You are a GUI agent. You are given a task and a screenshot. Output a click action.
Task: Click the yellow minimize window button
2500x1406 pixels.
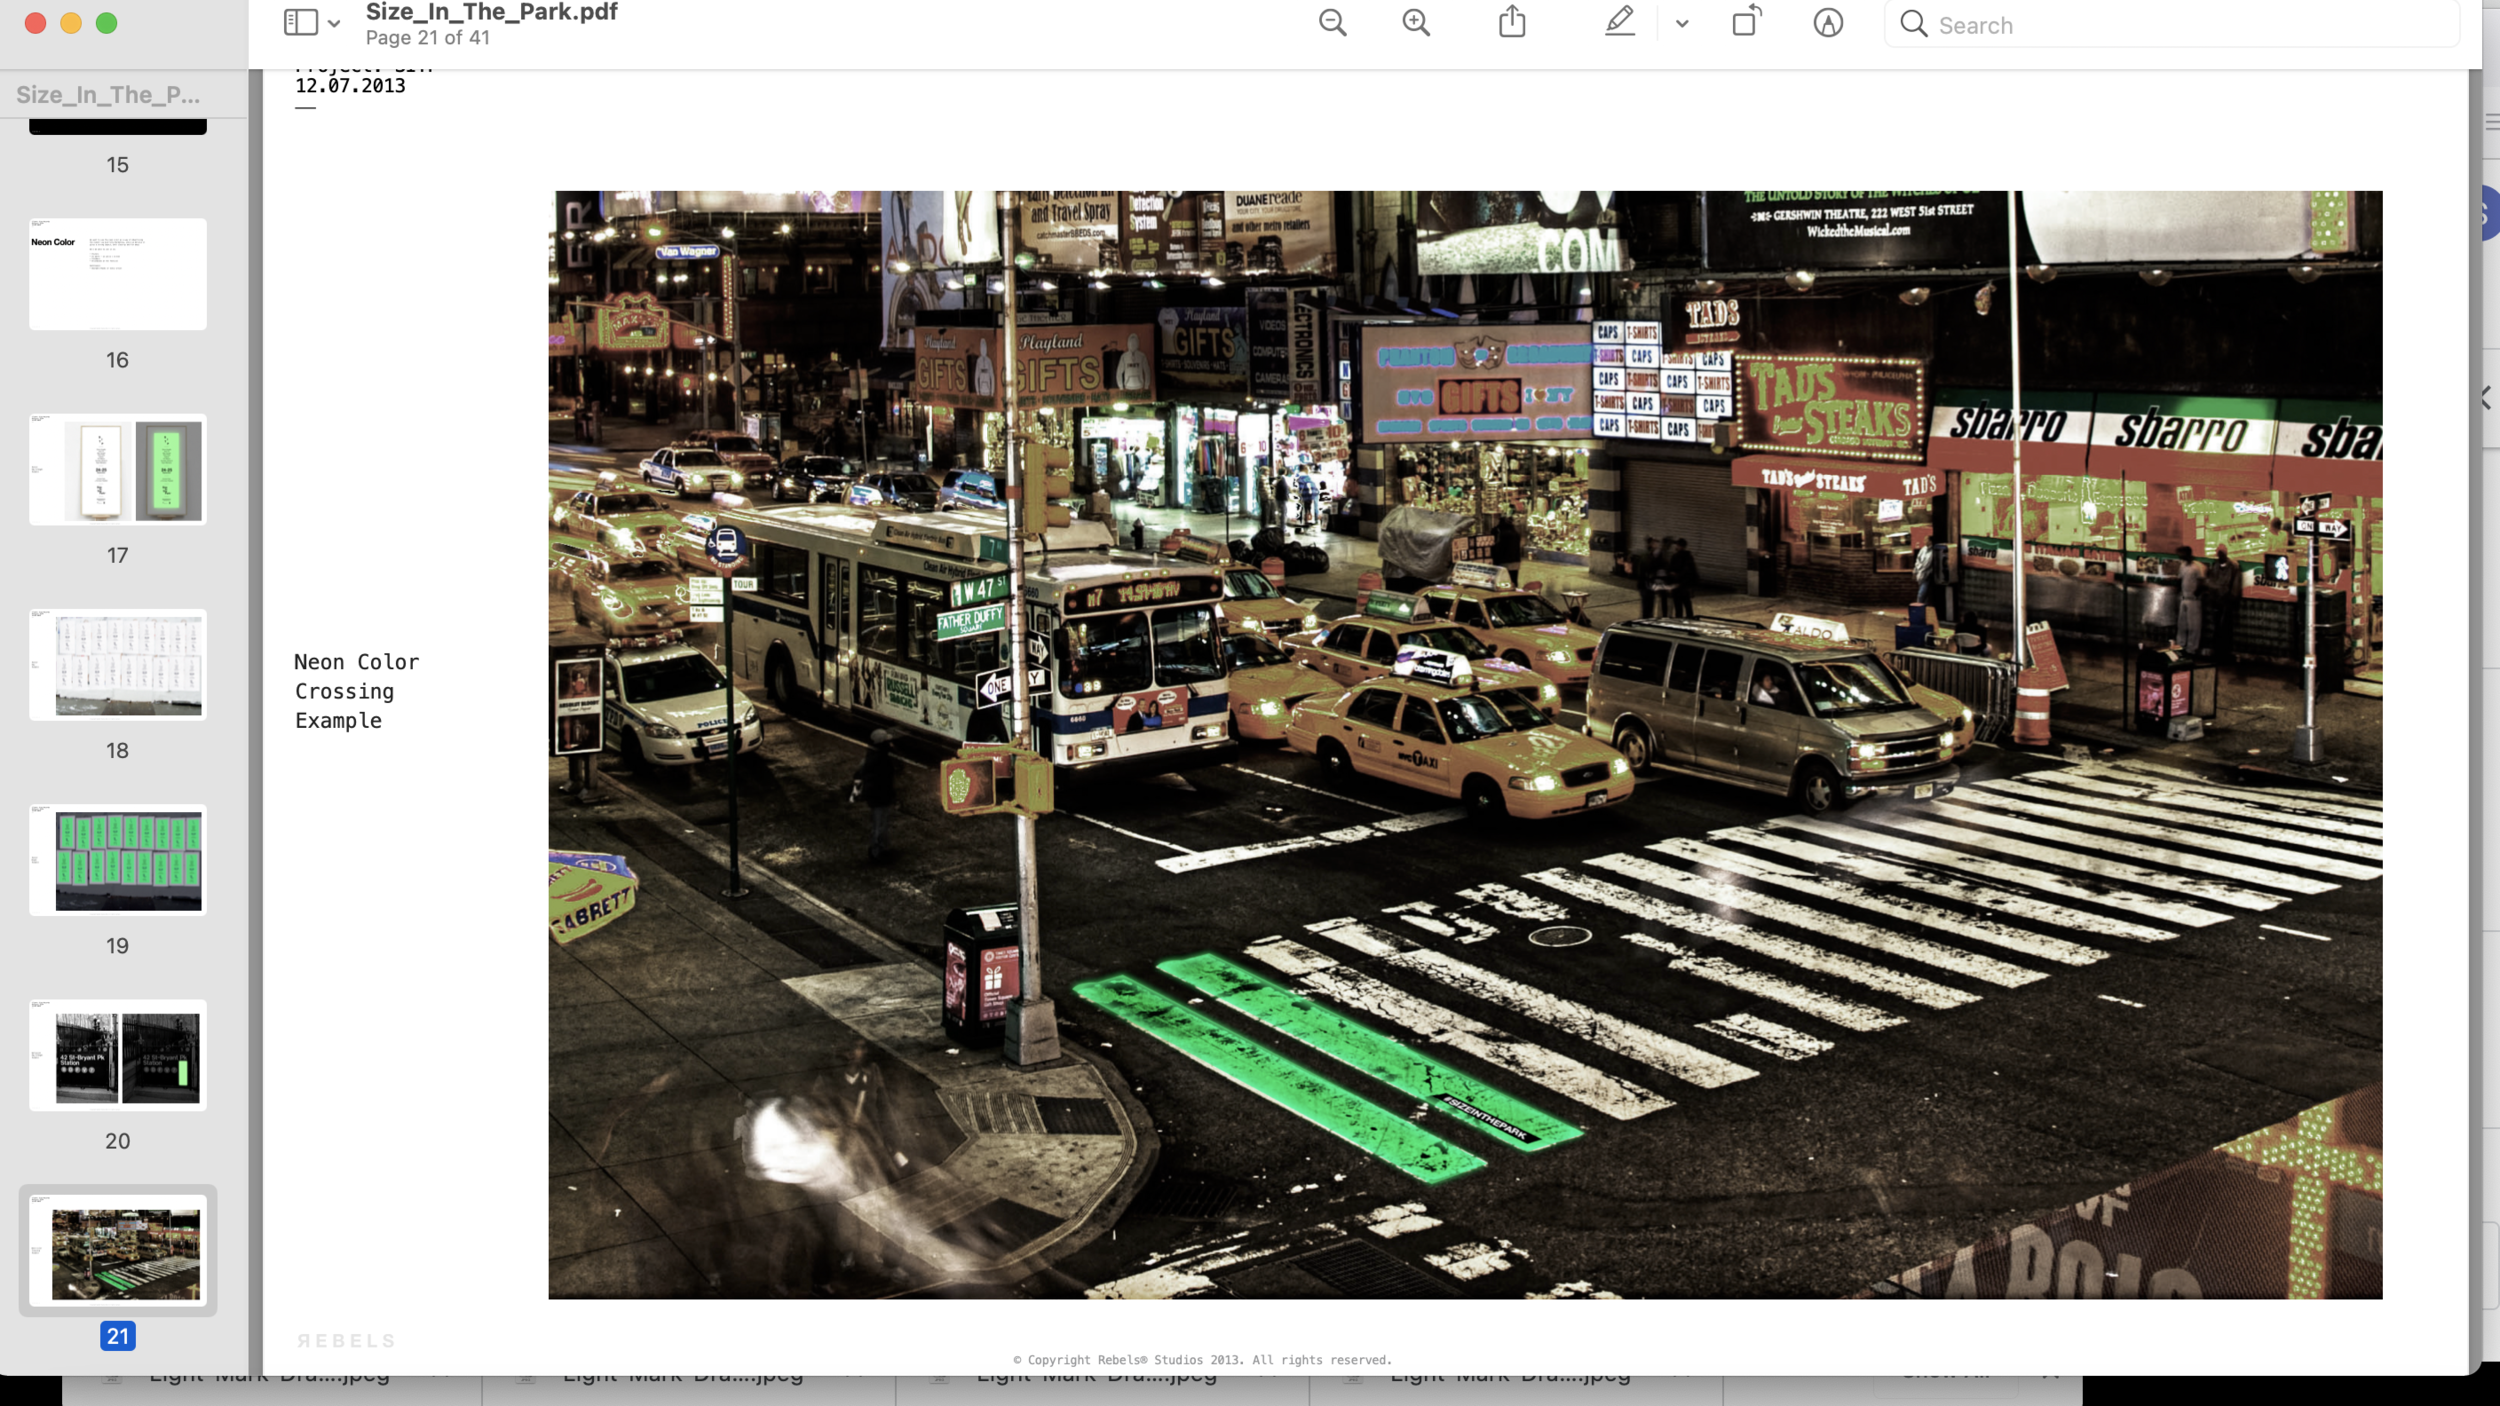pyautogui.click(x=71, y=23)
